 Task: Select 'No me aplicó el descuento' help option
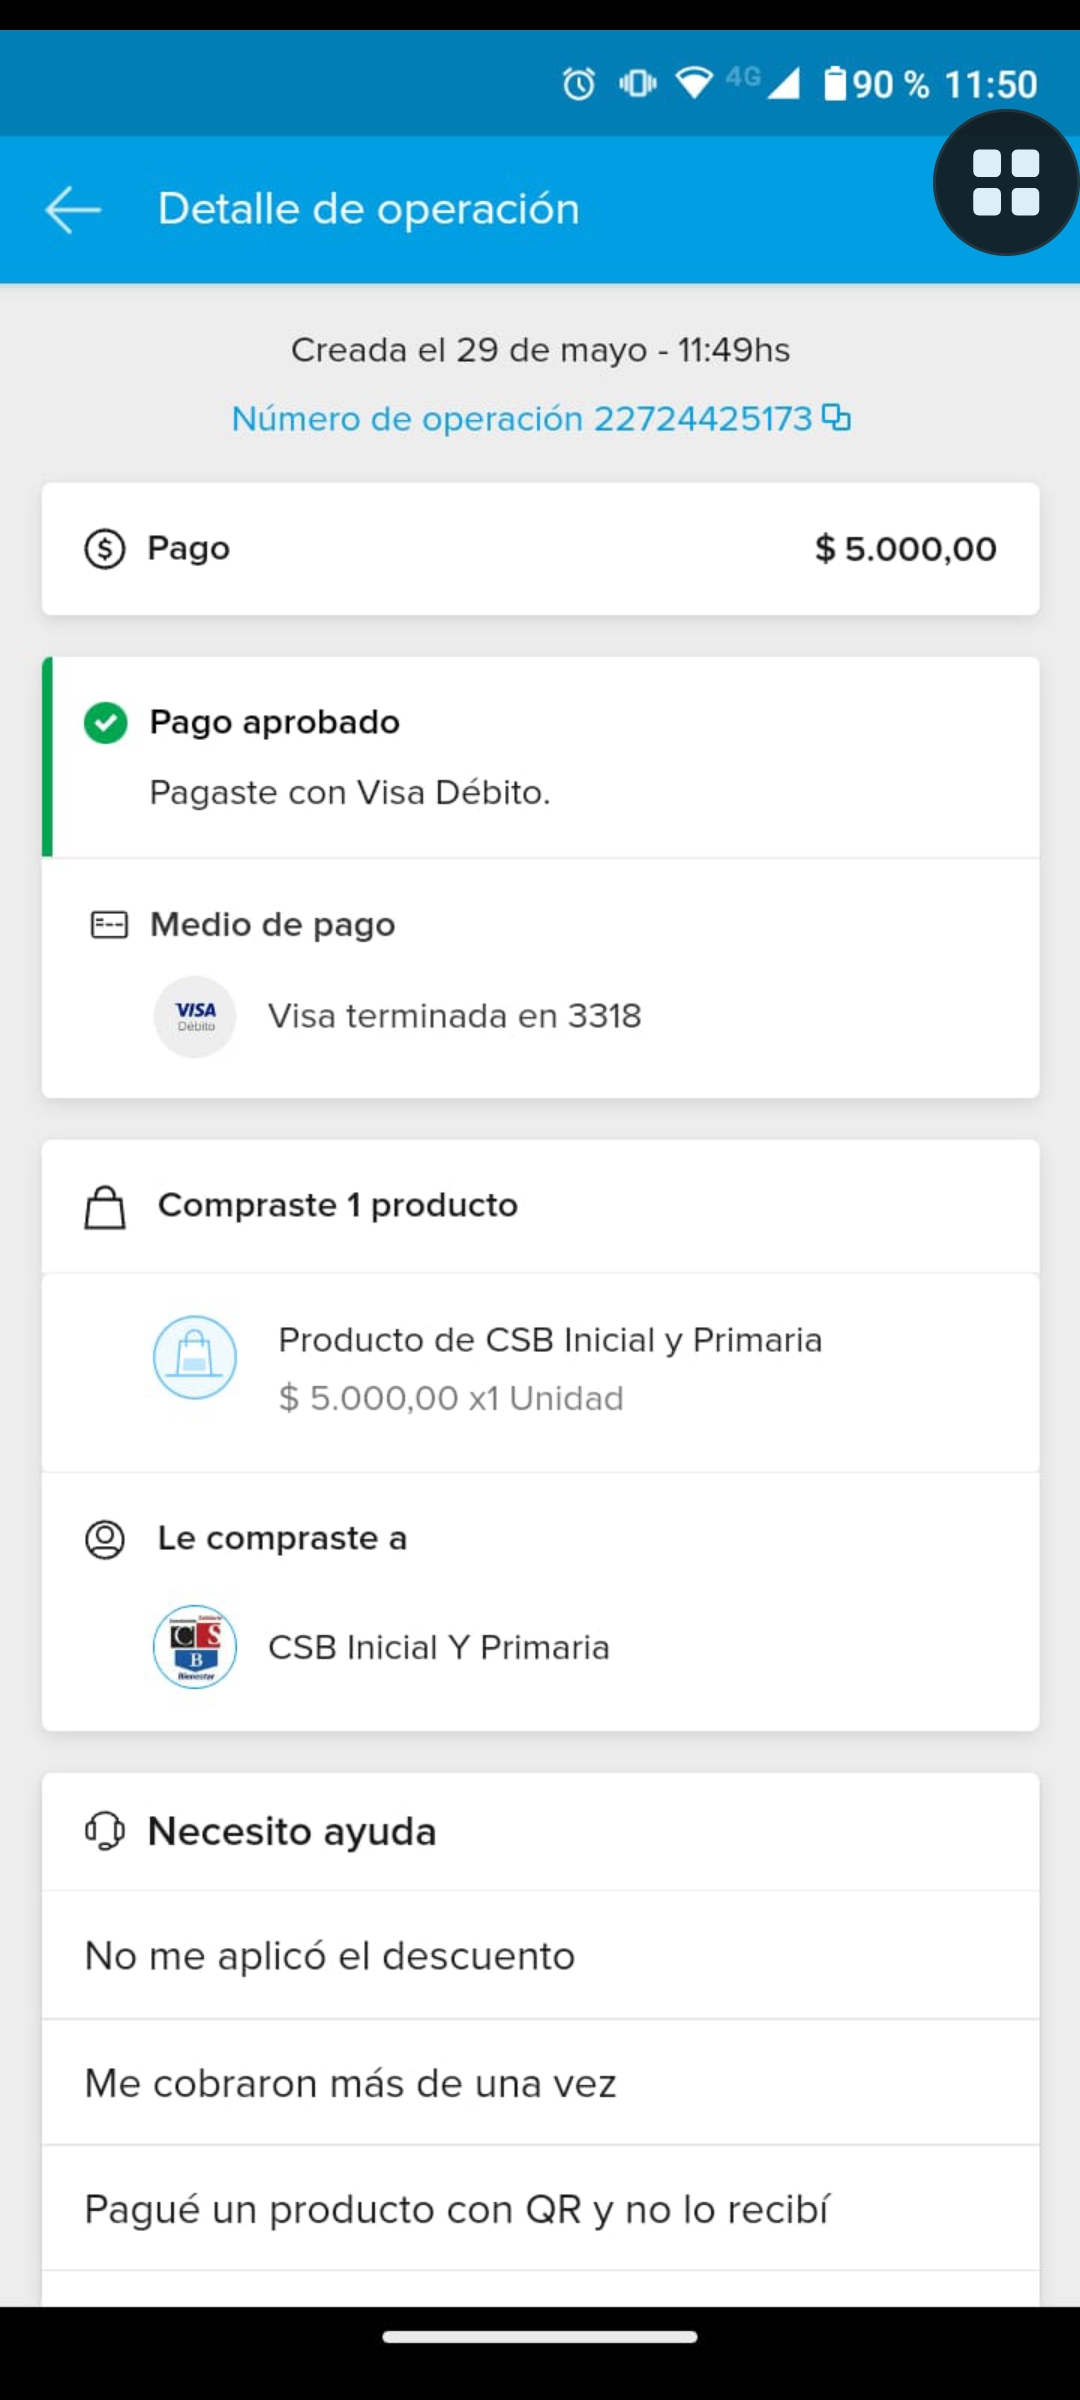[330, 1956]
